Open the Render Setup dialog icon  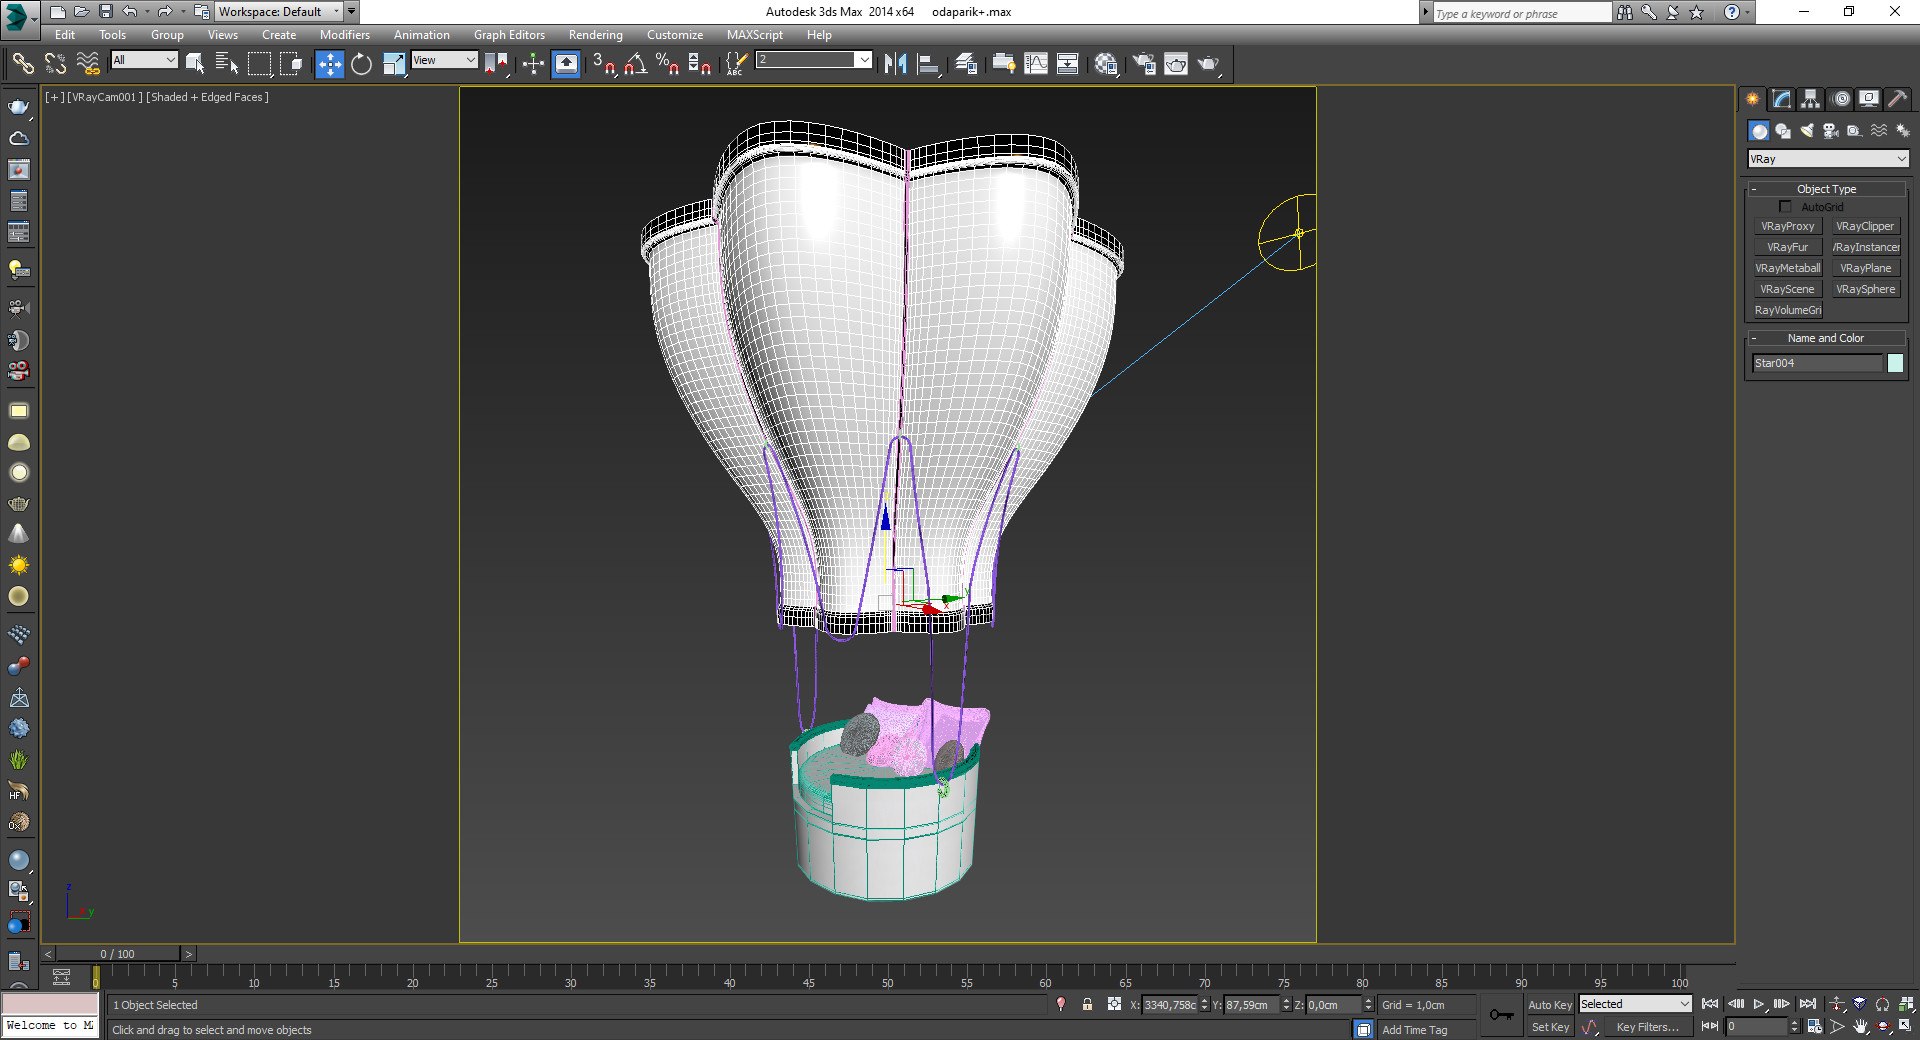(x=1143, y=64)
